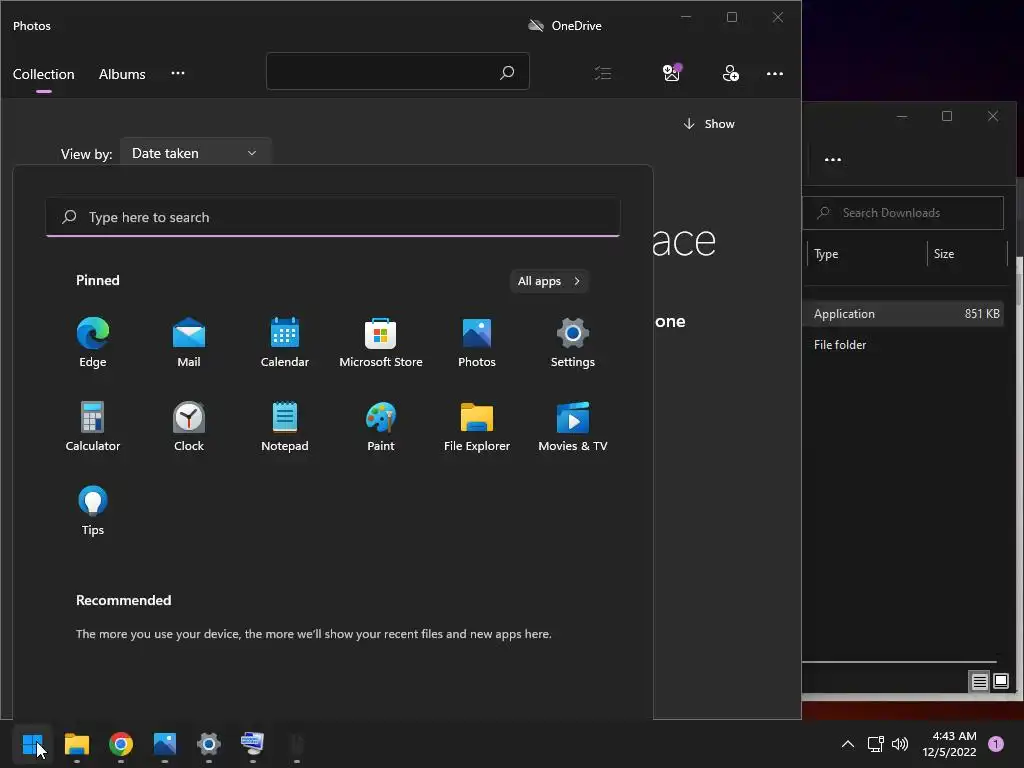Switch to Photos via taskbar icon
1024x768 pixels.
pos(165,744)
